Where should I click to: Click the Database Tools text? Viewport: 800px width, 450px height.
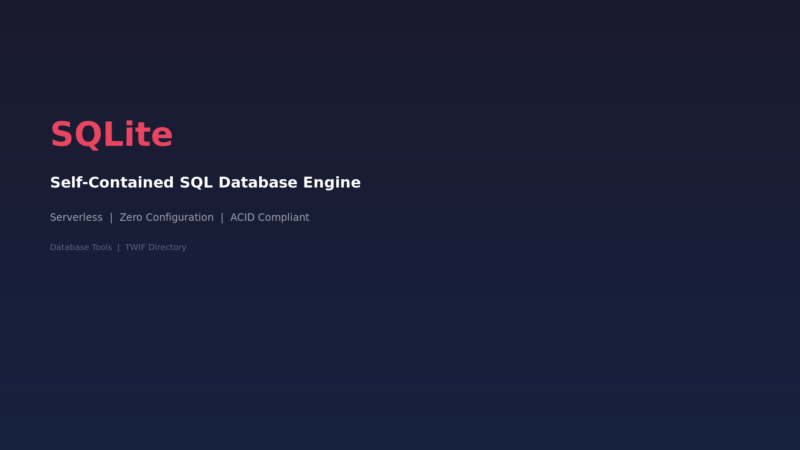point(81,247)
